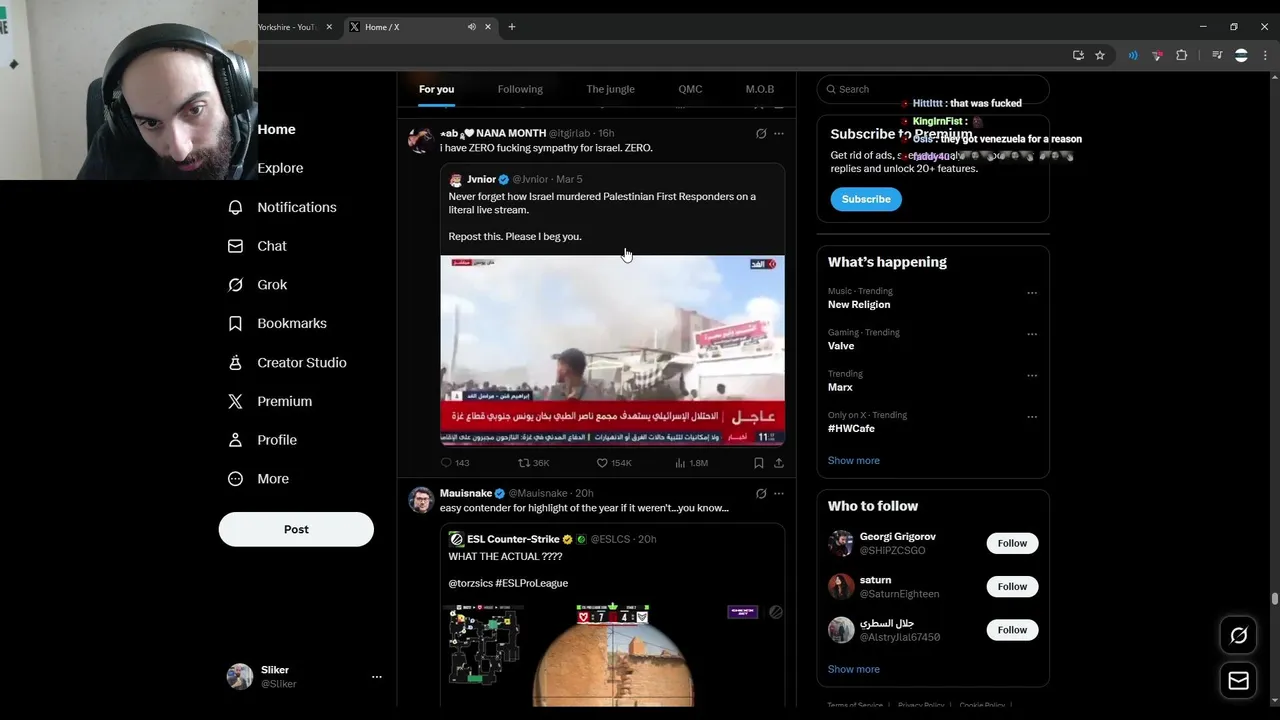The image size is (1280, 720).
Task: Open more options on Mauisnake post
Action: coord(779,493)
